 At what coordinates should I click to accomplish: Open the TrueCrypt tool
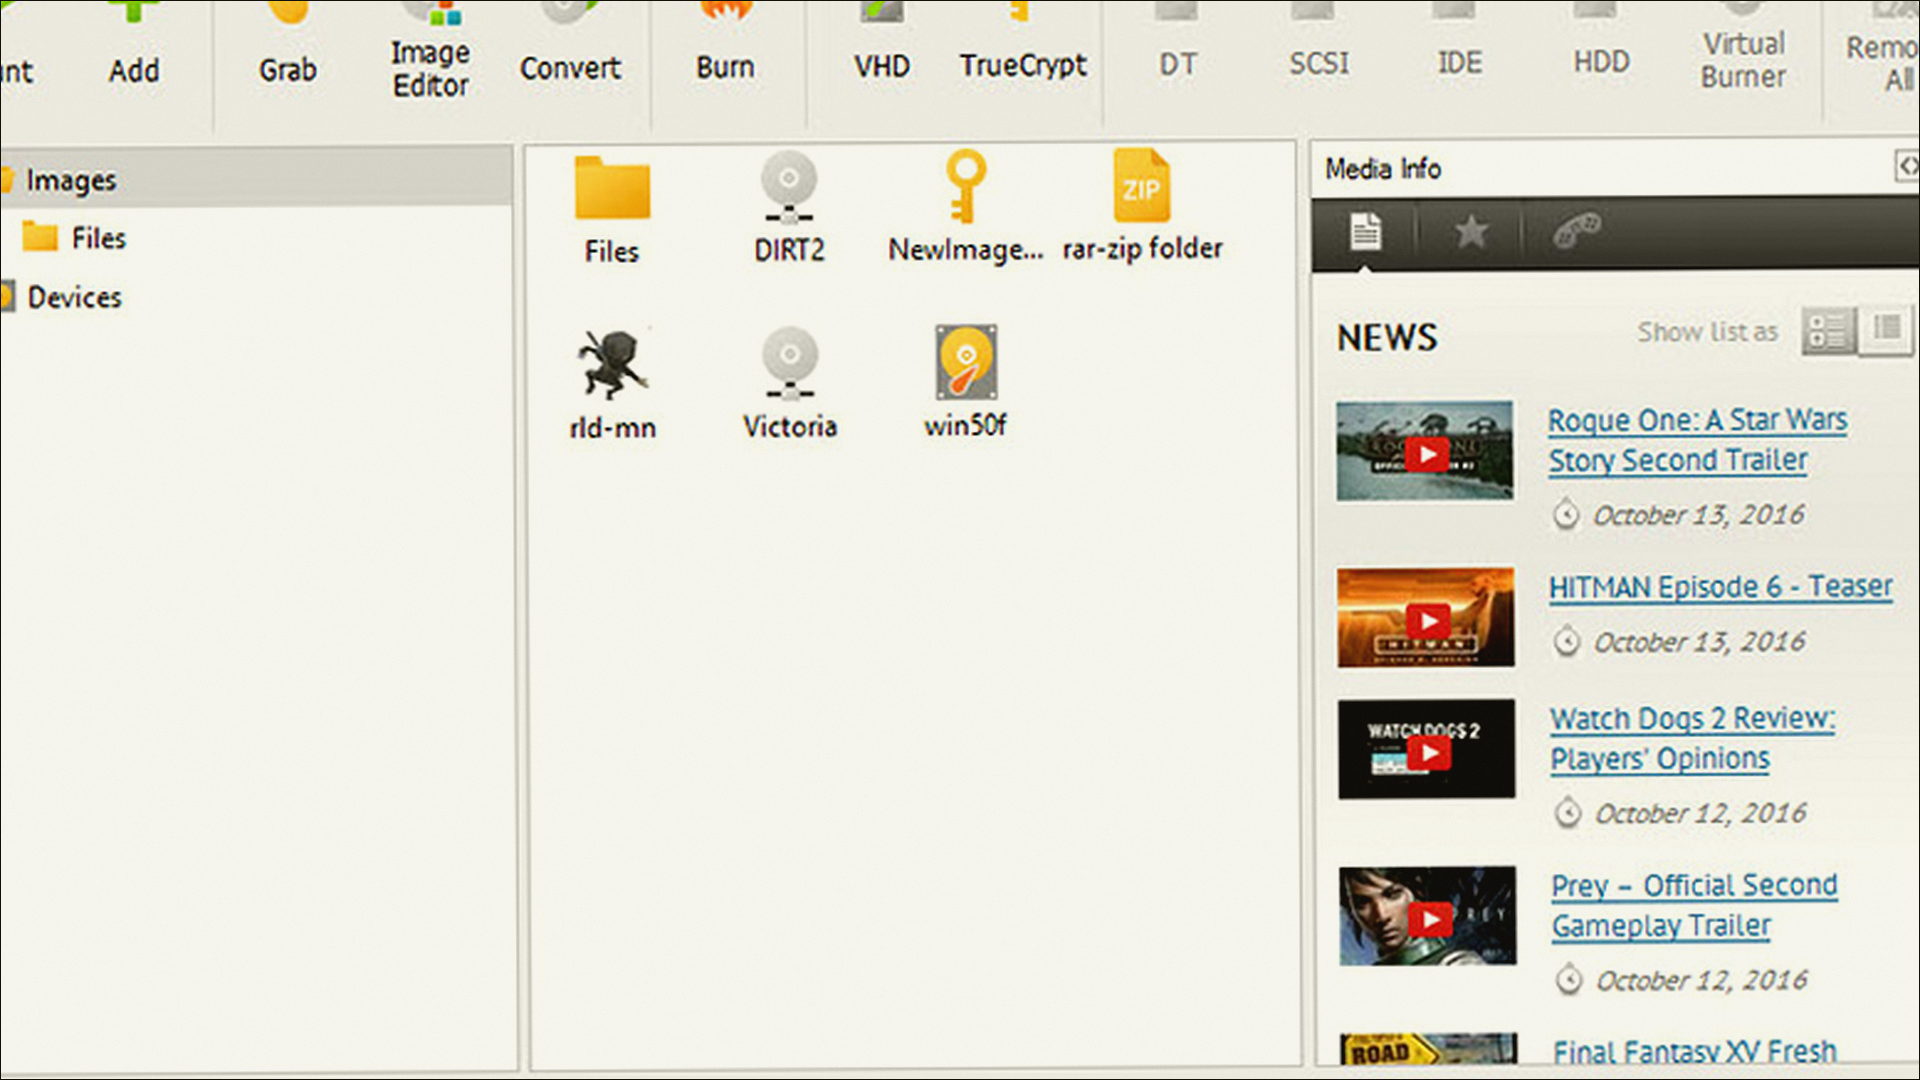point(1023,42)
